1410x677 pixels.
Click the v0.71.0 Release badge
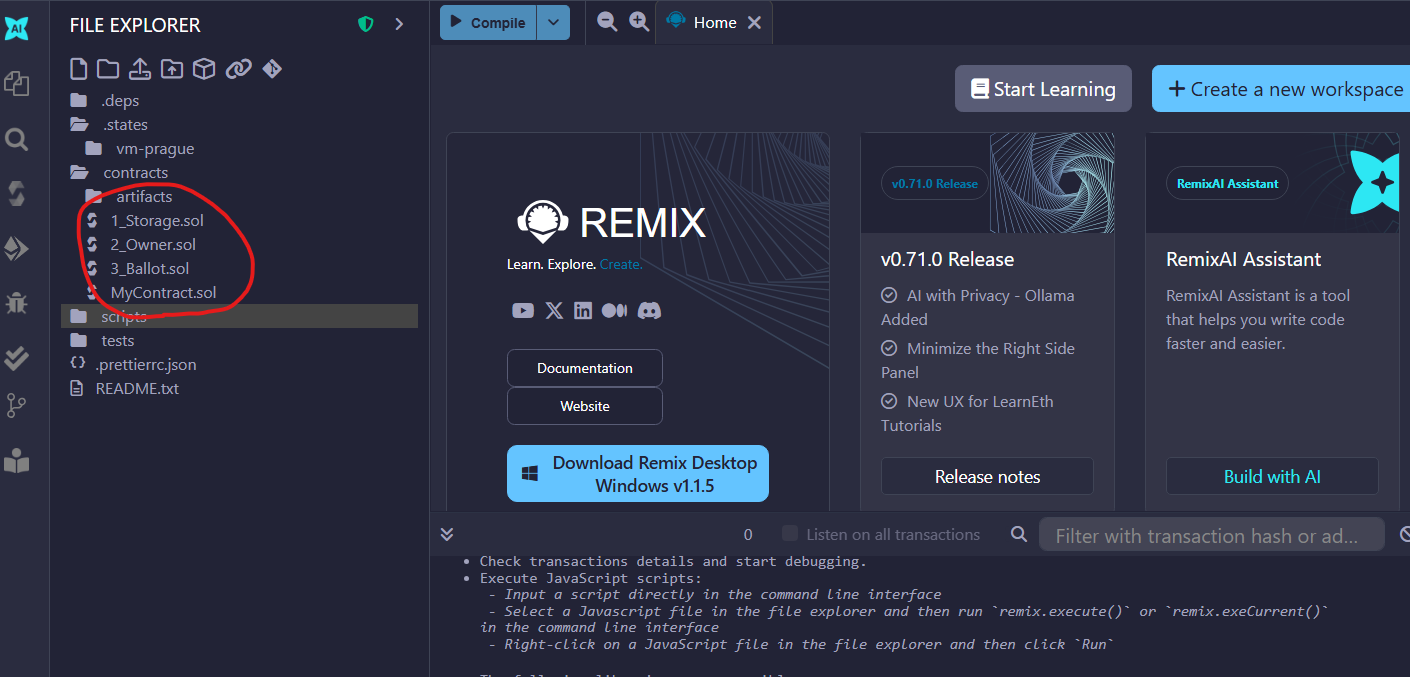tap(935, 184)
